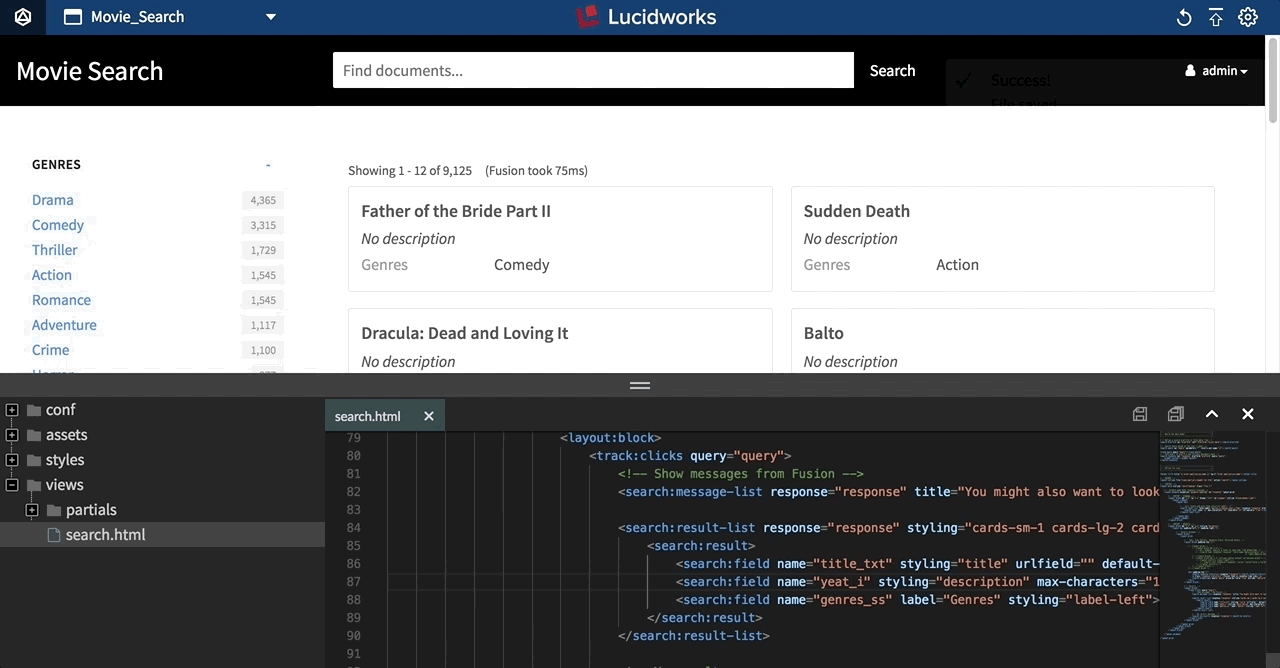Collapse the Genres facet section
Viewport: 1280px width, 668px height.
[x=268, y=165]
